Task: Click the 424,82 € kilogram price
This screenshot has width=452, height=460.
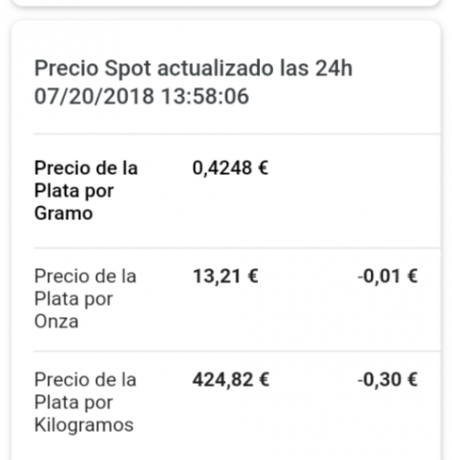Action: [231, 380]
